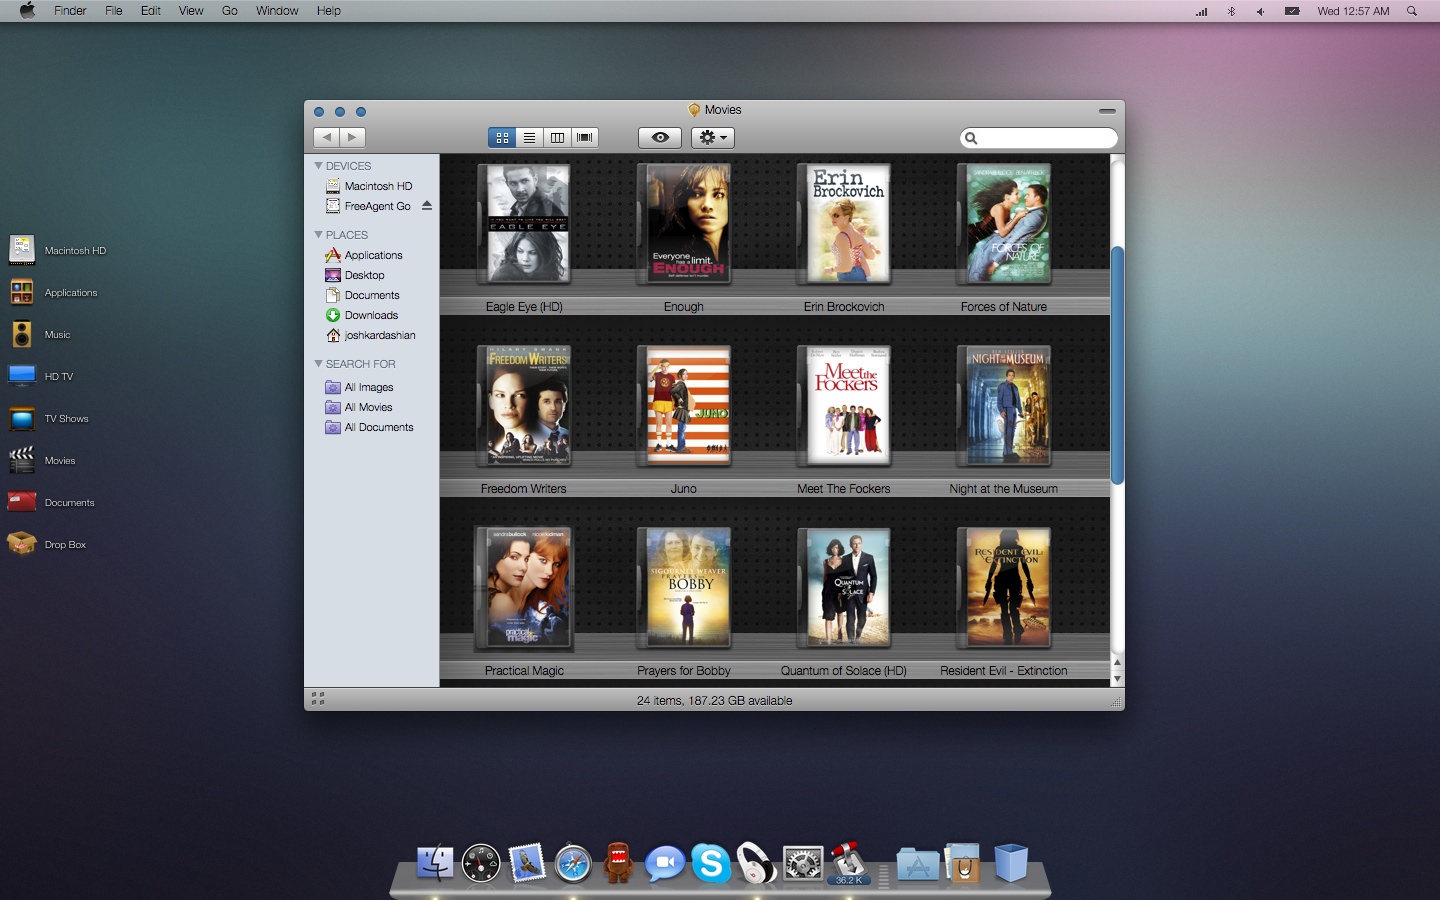Switch to column view in Finder toolbar

pyautogui.click(x=557, y=138)
